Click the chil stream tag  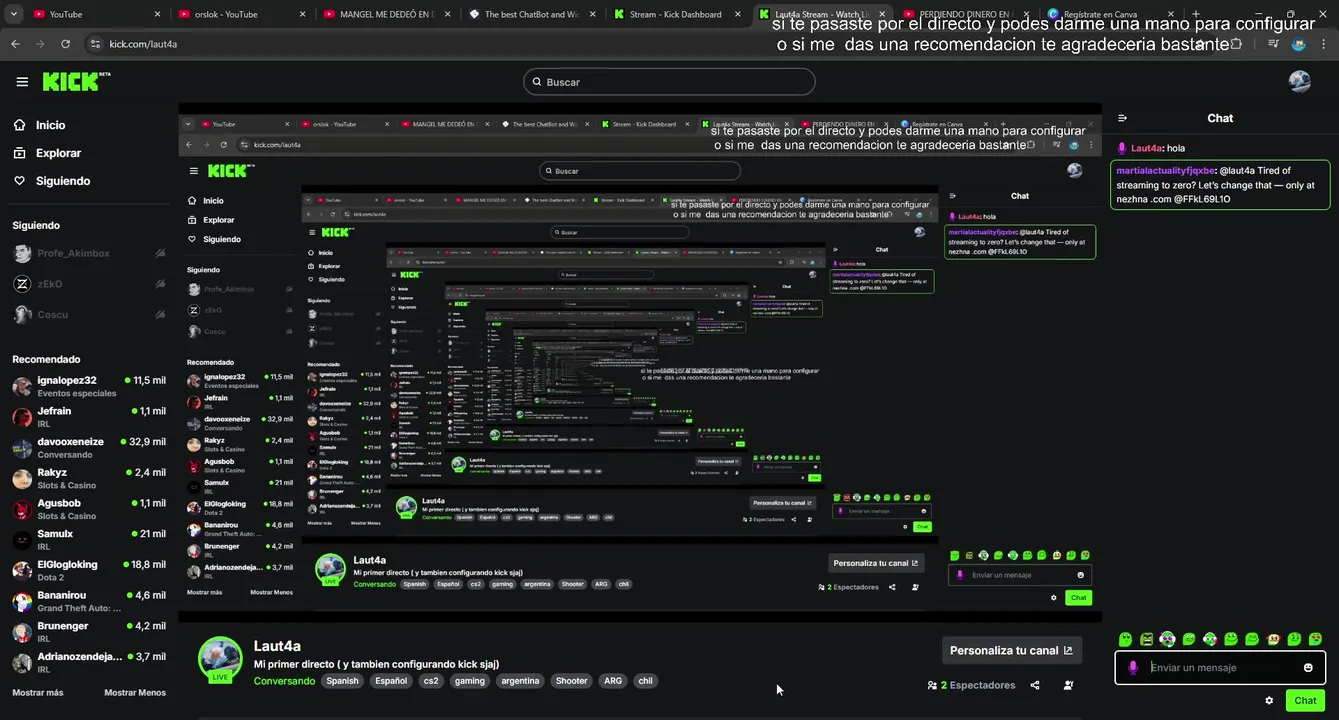pos(645,681)
